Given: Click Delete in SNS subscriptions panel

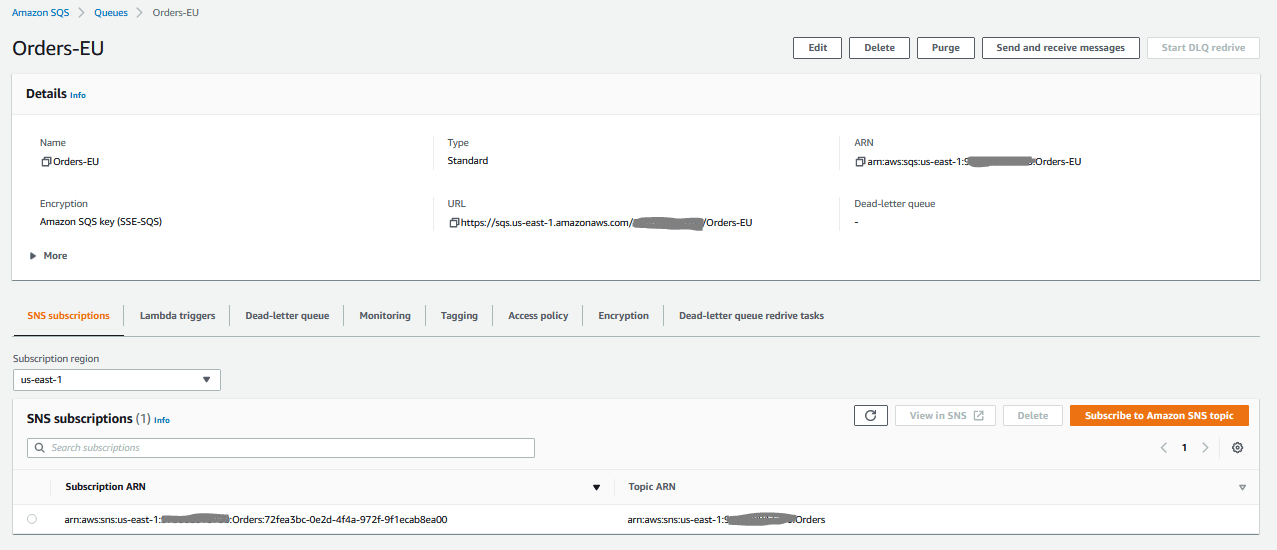Looking at the screenshot, I should [x=1033, y=416].
